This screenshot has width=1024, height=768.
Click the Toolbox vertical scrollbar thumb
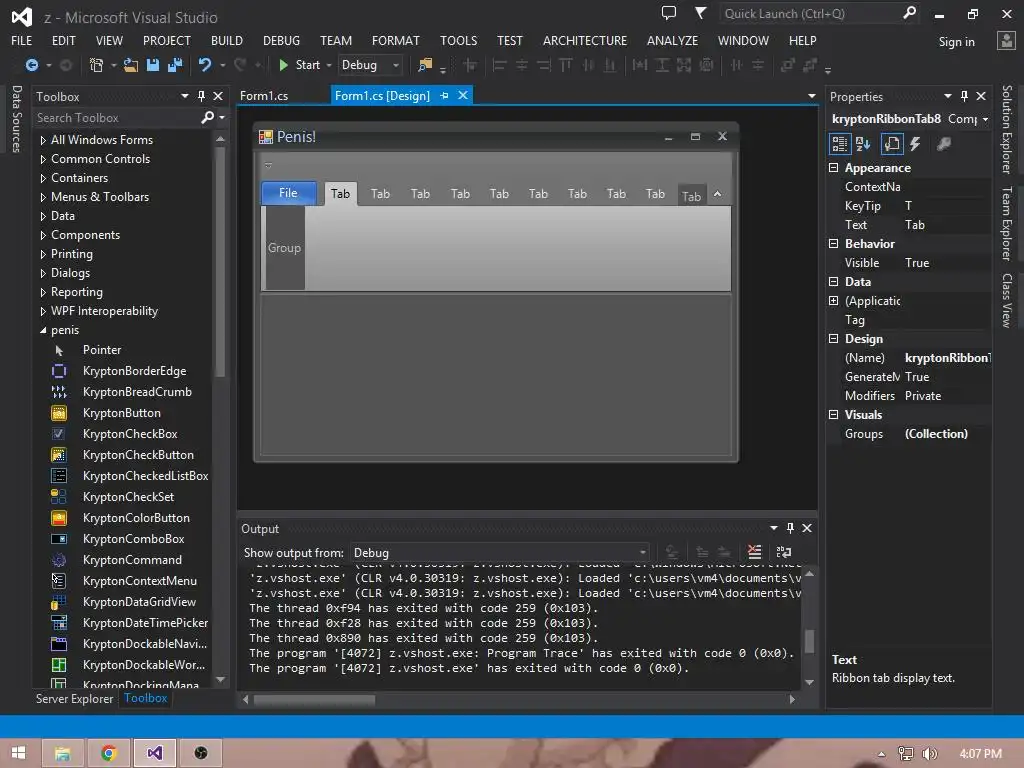[220, 261]
